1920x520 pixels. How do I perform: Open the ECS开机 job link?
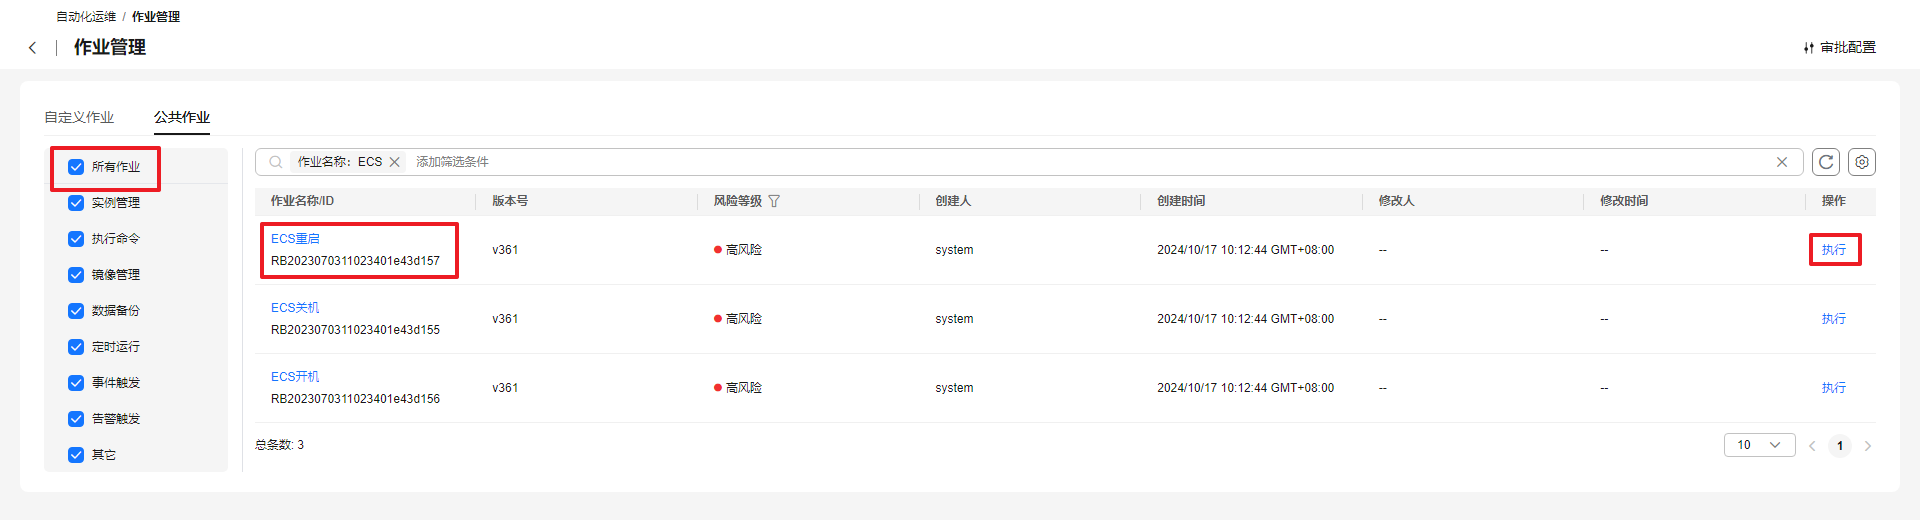[295, 377]
